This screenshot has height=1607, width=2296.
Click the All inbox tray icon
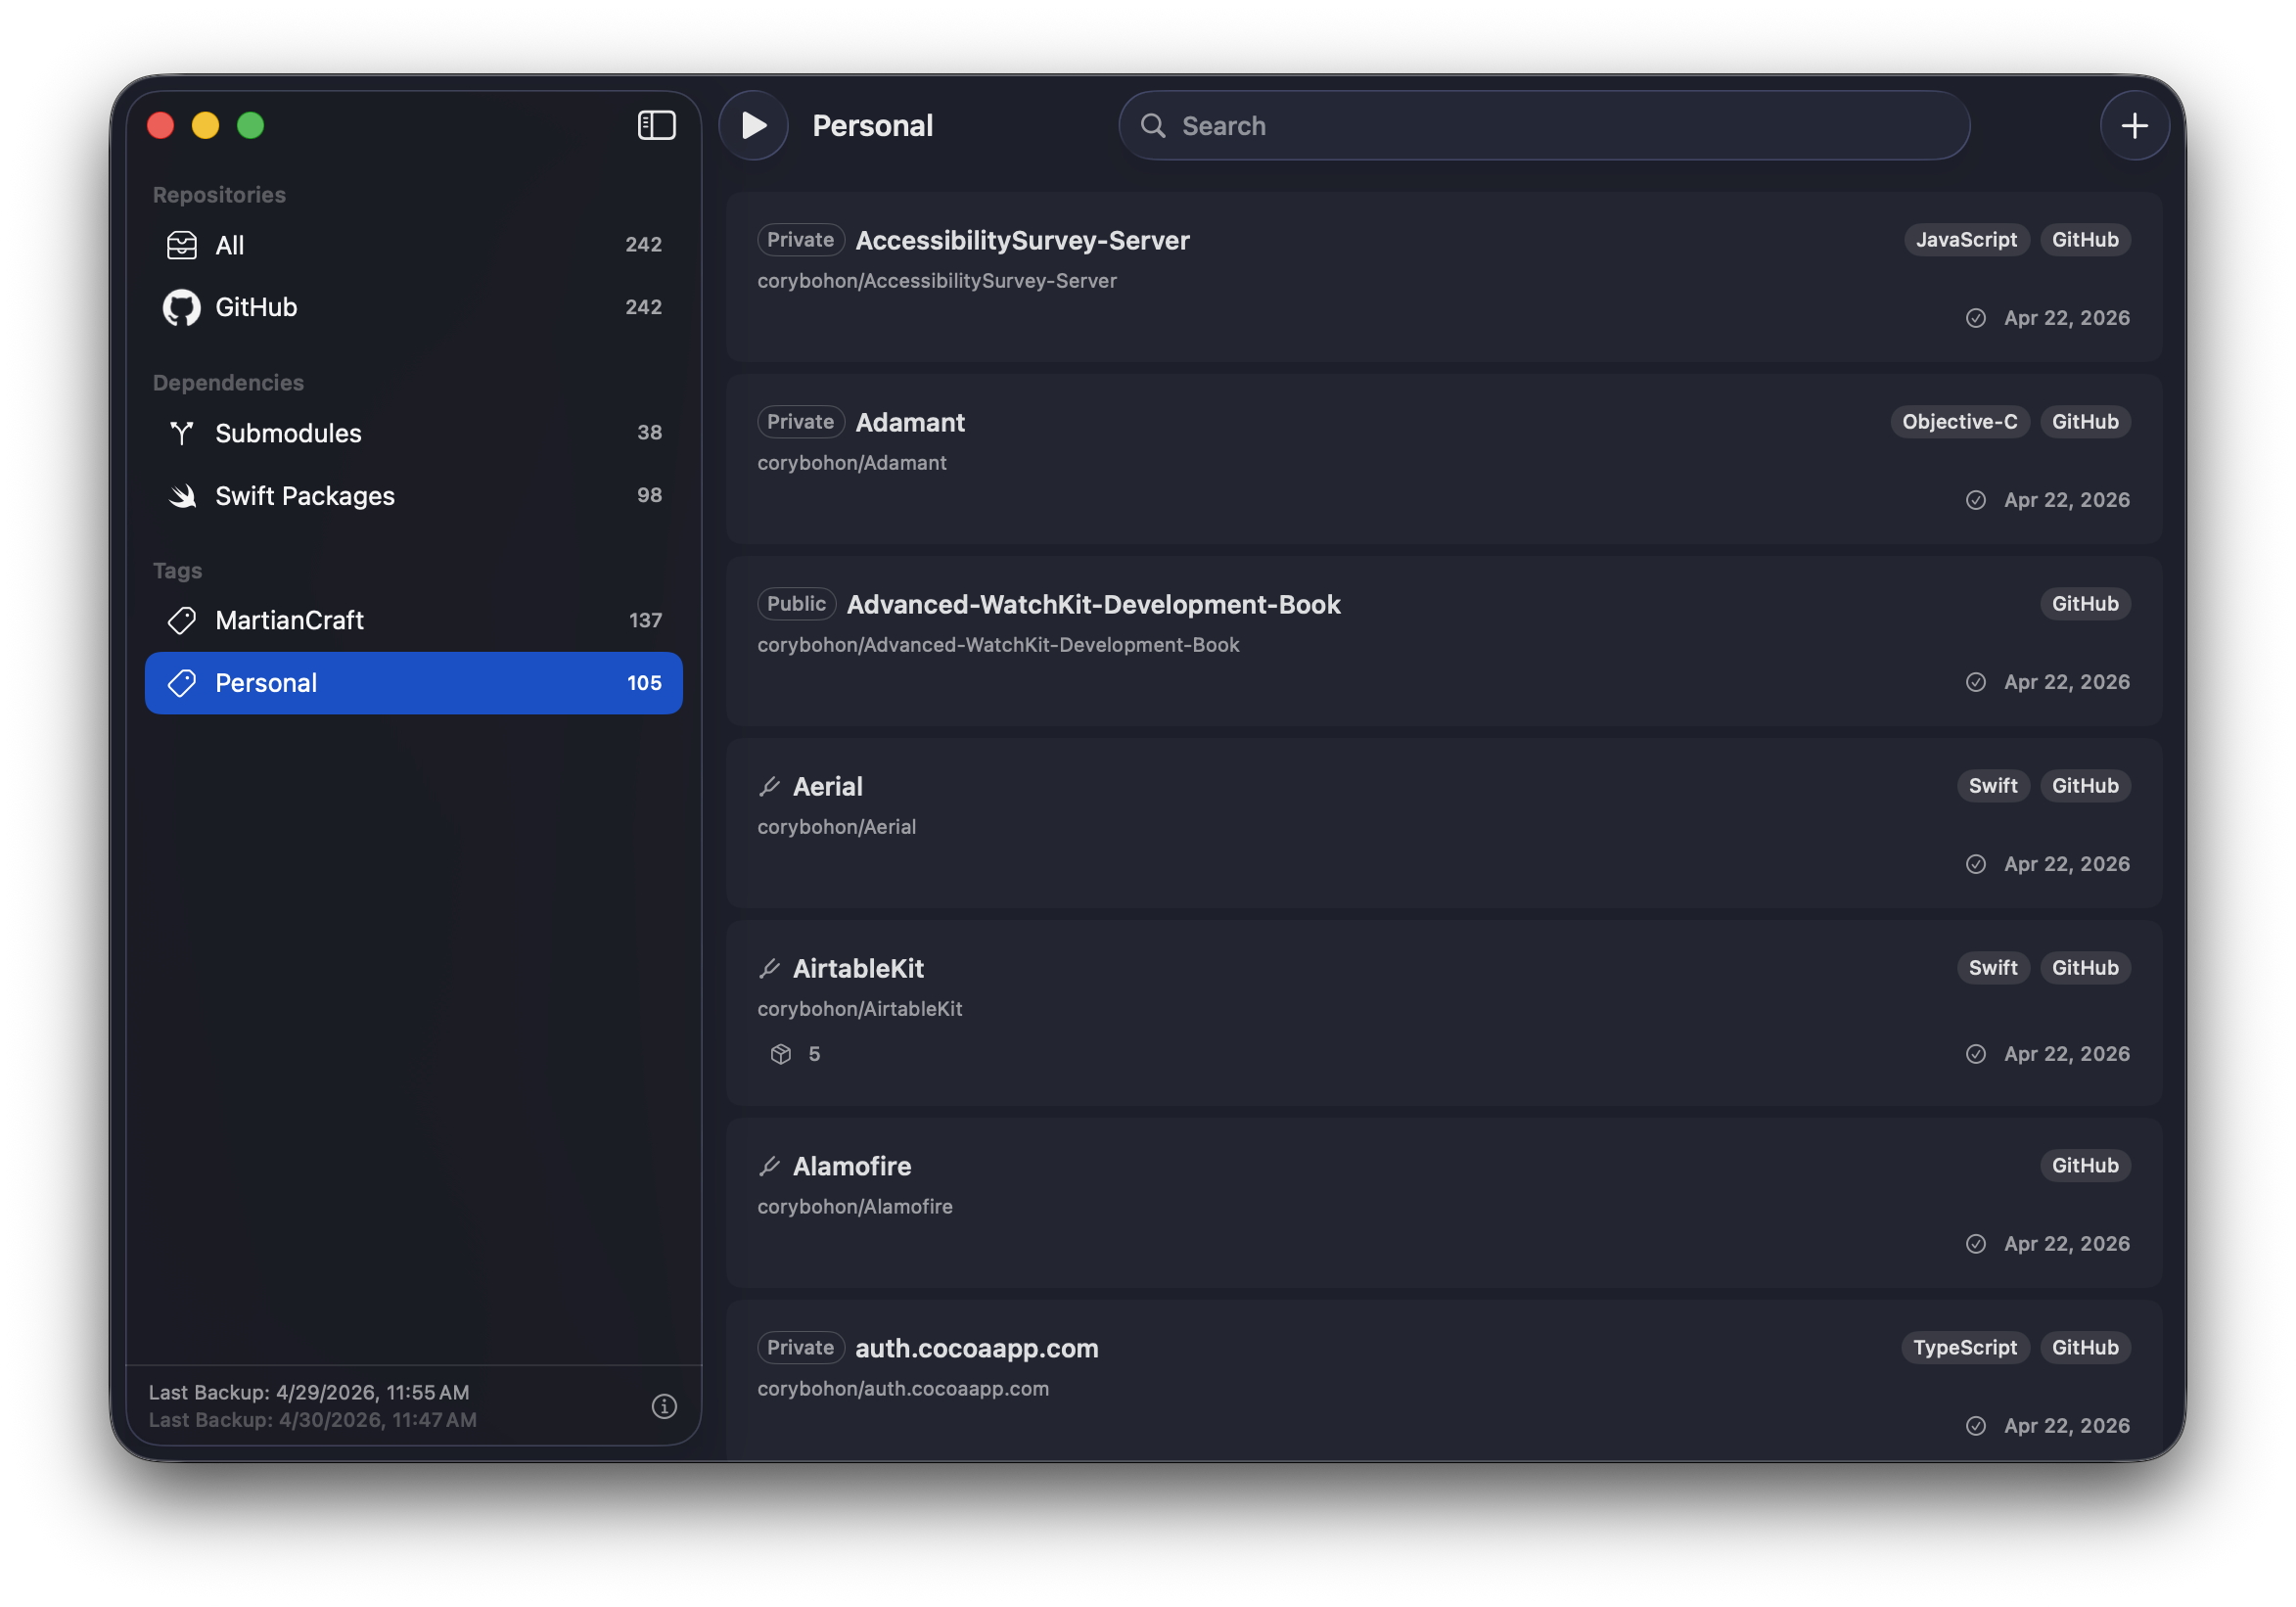[182, 245]
